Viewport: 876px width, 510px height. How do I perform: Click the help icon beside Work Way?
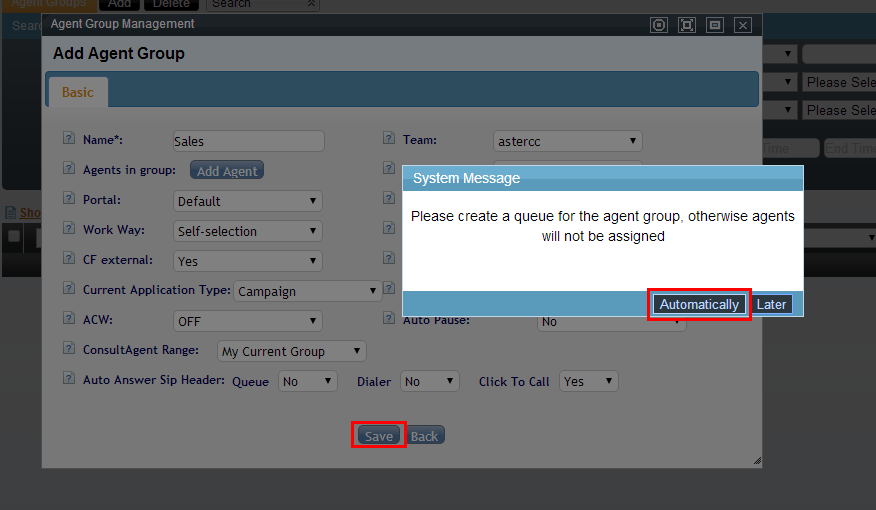[x=69, y=229]
